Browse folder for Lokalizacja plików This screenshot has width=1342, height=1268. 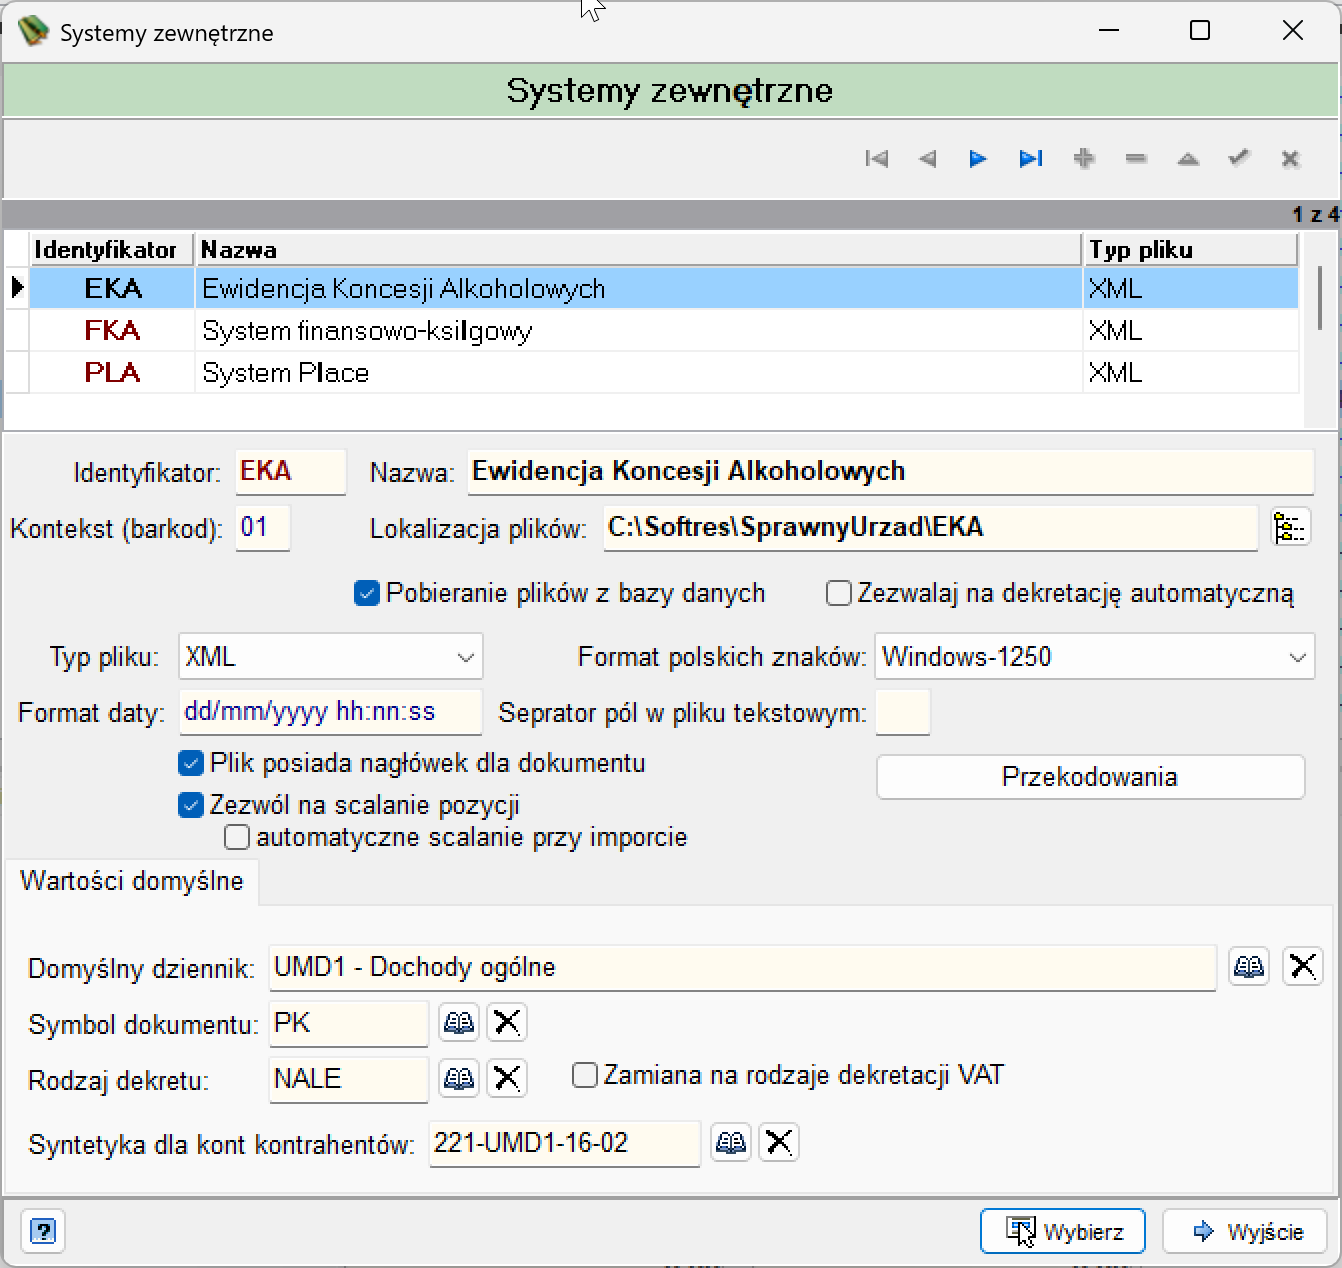point(1290,527)
